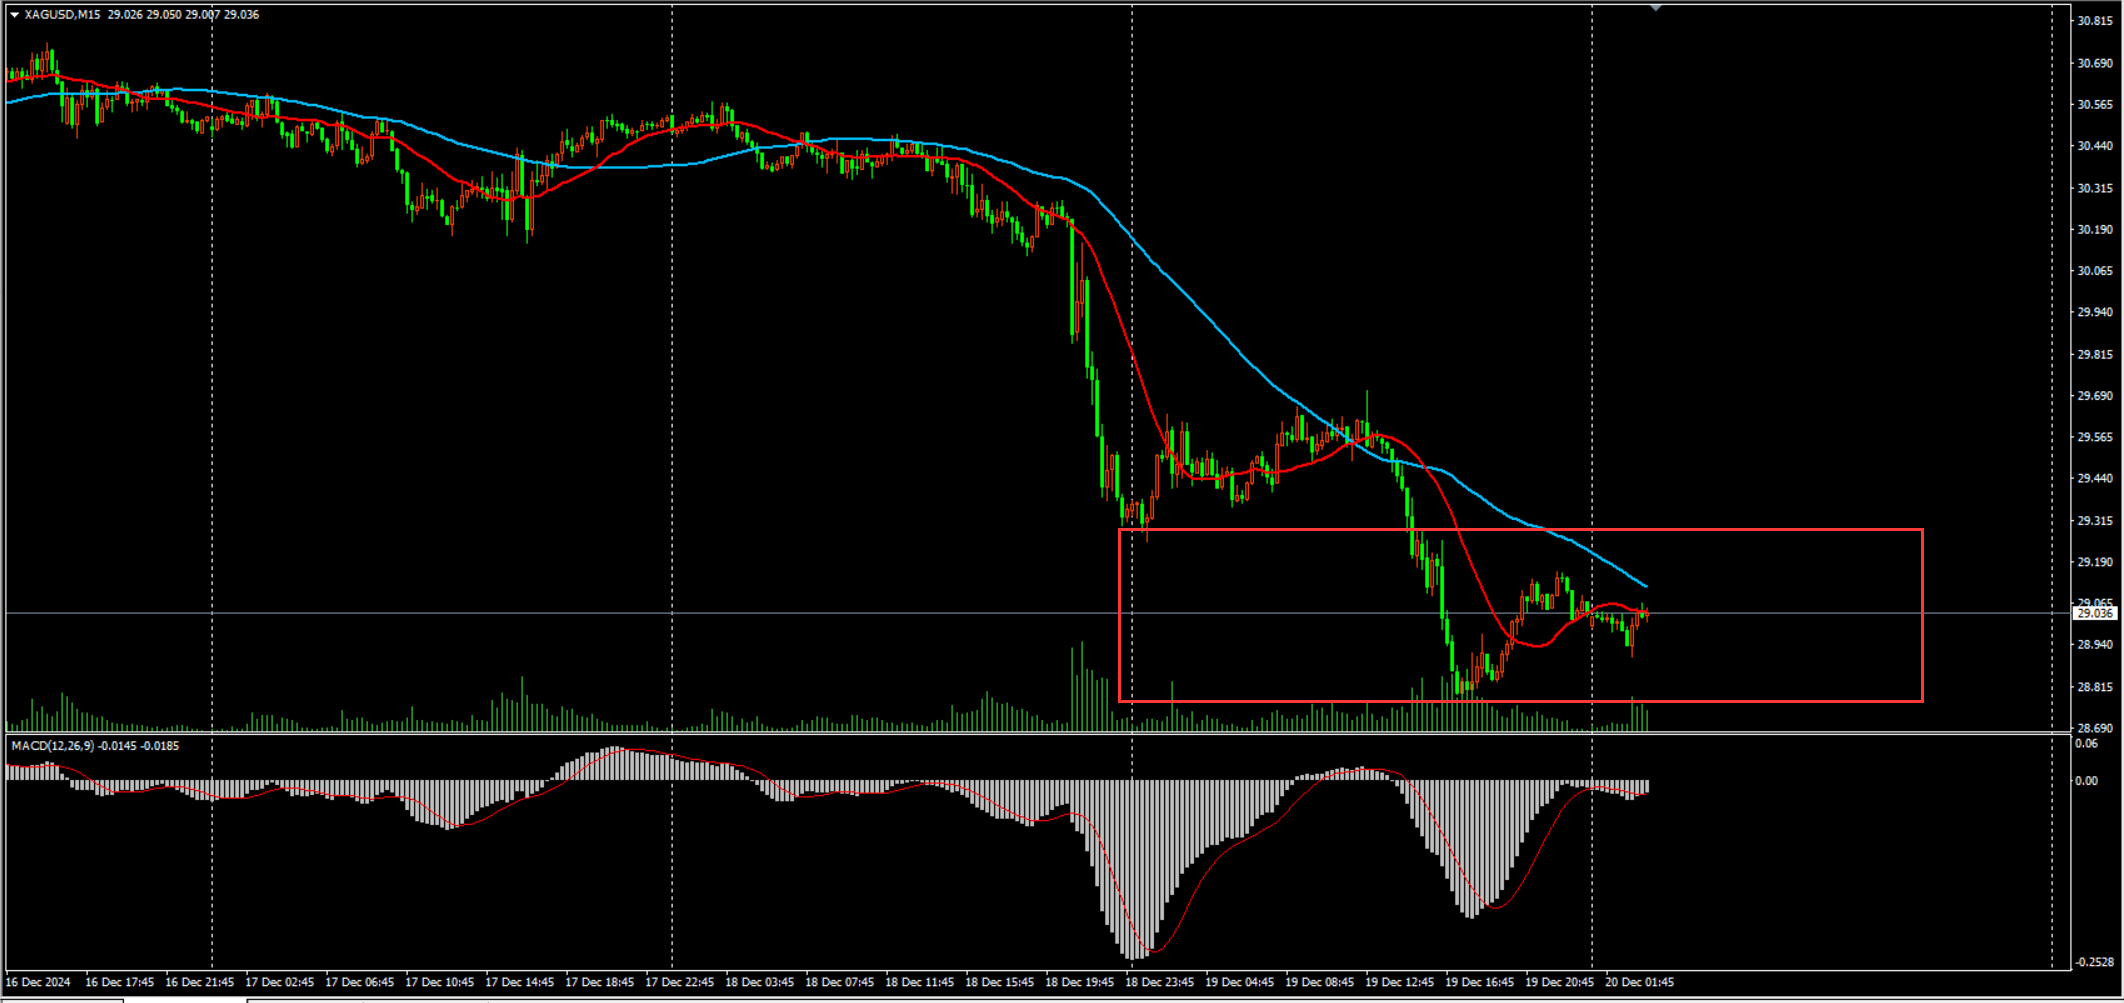Viewport: 2124px width, 1003px height.
Task: Click the 19 Dec 04:45 time label
Action: tap(1240, 982)
